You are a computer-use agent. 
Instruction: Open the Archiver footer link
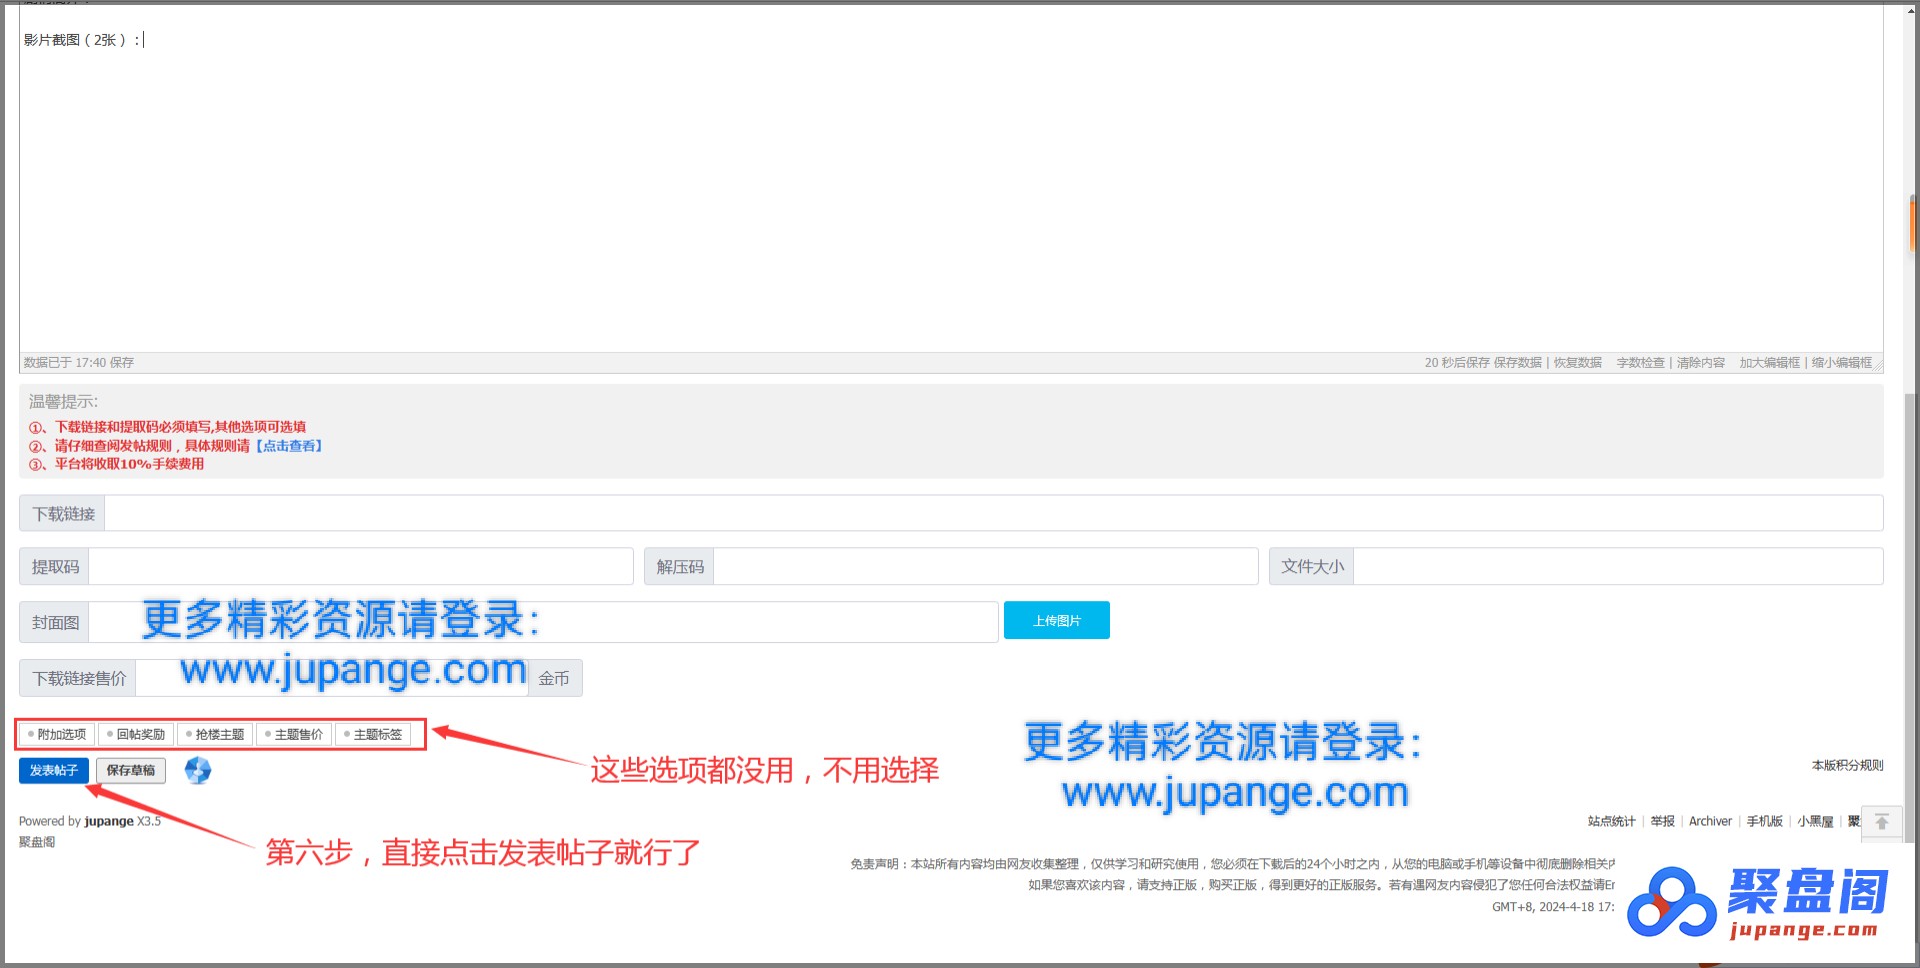point(1710,821)
